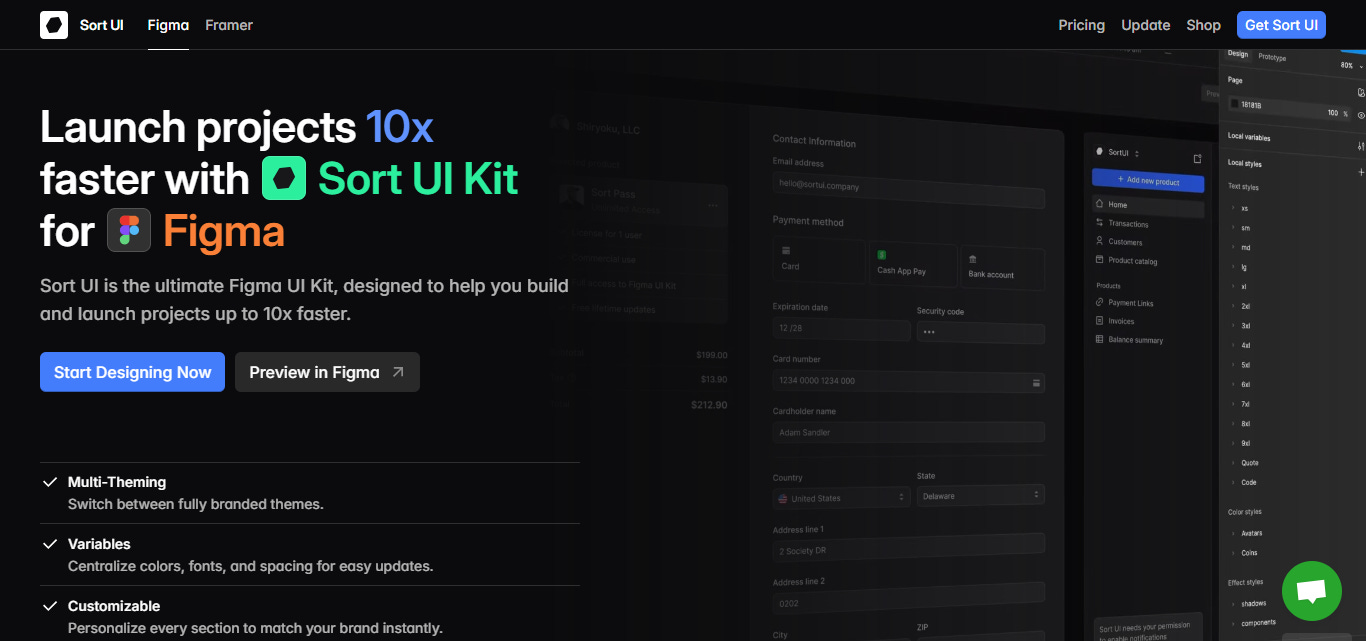Click the Transactions arrows icon in mockup sidebar
The width and height of the screenshot is (1366, 641).
1100,223
